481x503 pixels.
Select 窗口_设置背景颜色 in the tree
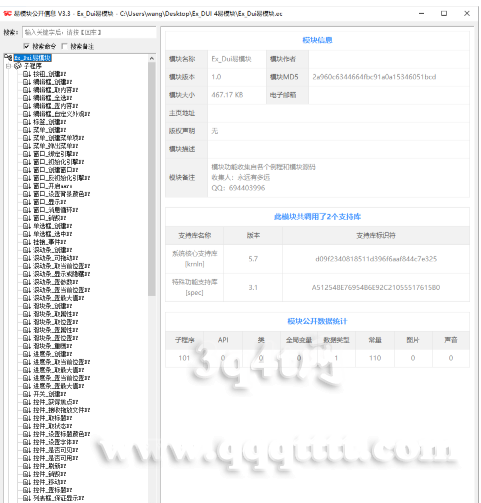click(x=62, y=194)
